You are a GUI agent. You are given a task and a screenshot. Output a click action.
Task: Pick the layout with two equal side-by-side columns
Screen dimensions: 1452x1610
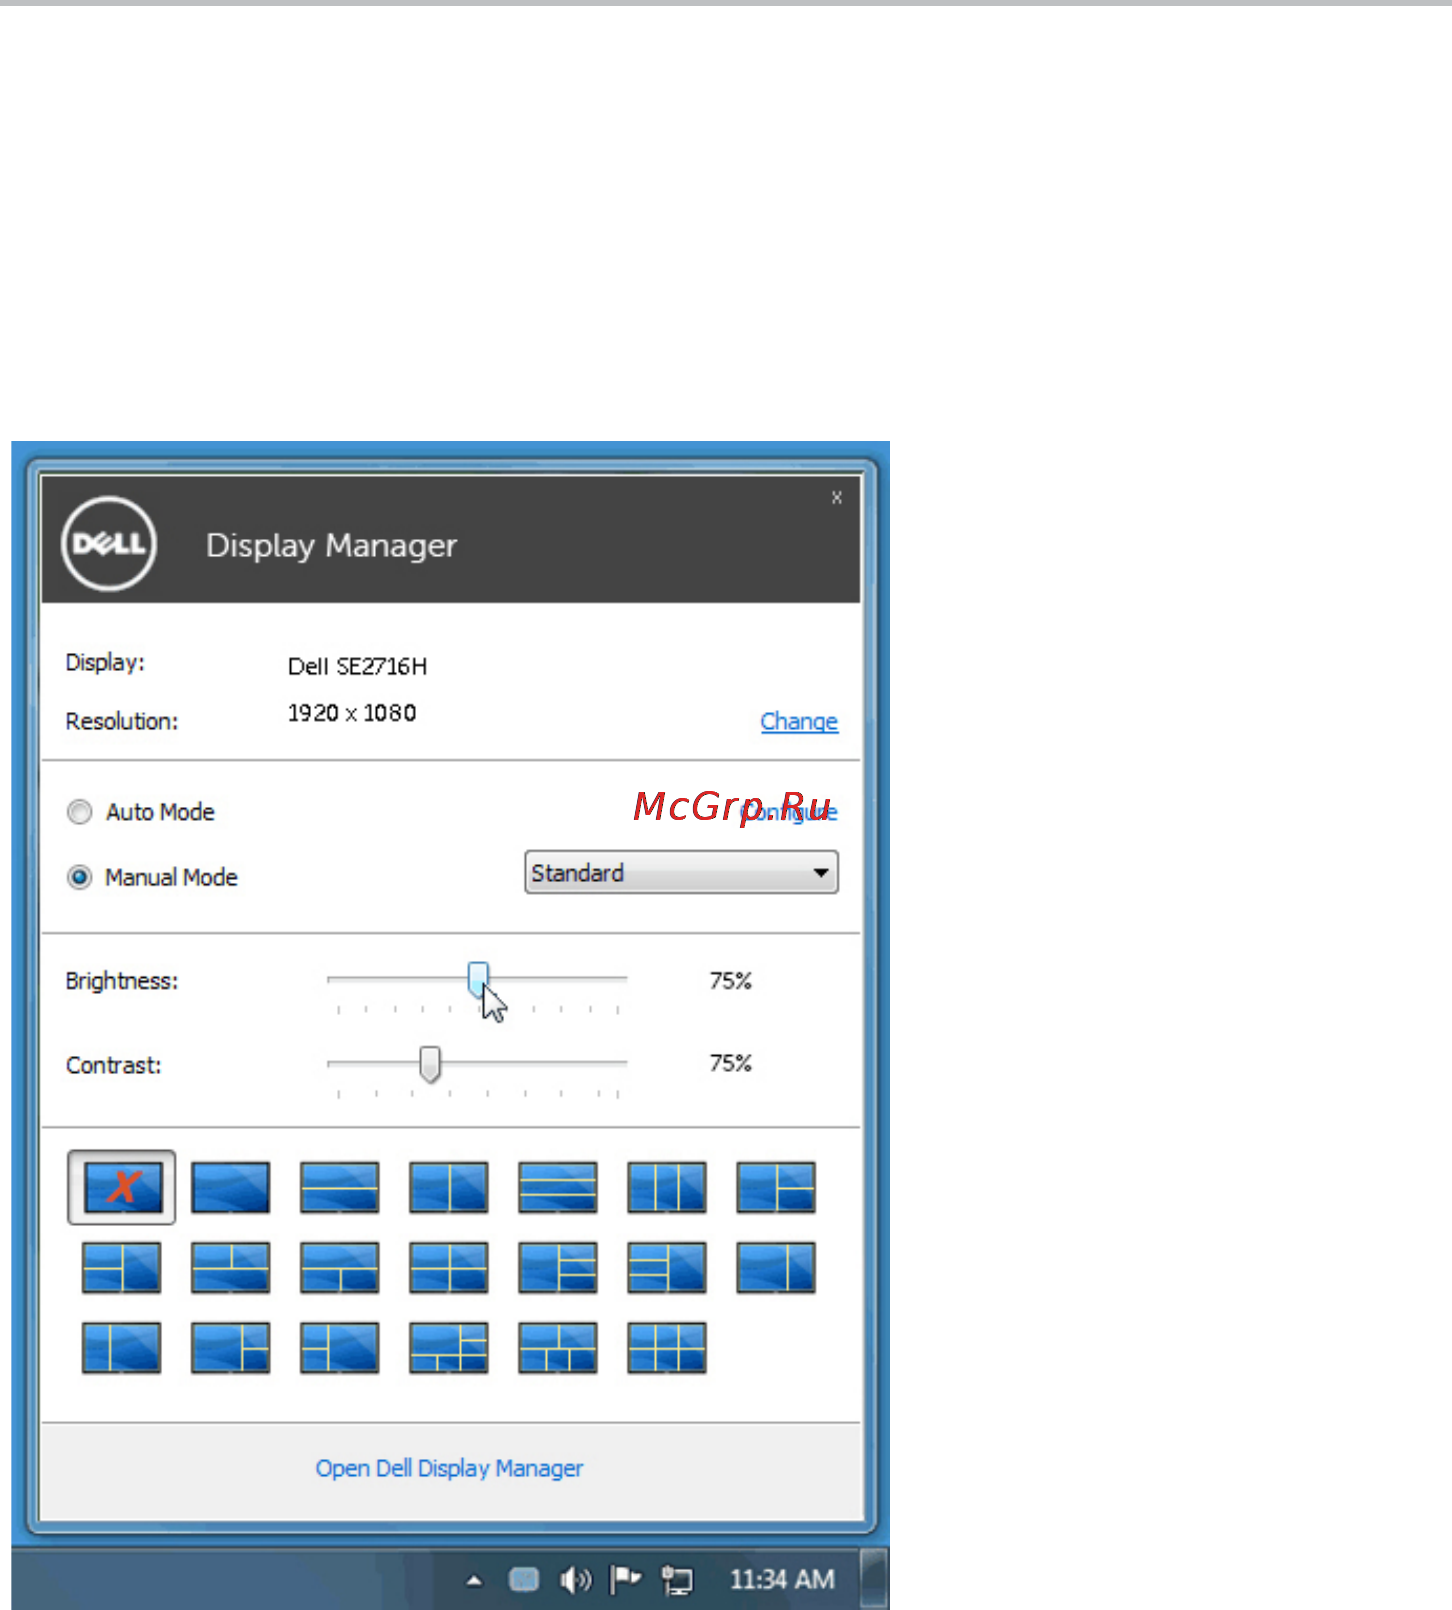click(x=449, y=1187)
